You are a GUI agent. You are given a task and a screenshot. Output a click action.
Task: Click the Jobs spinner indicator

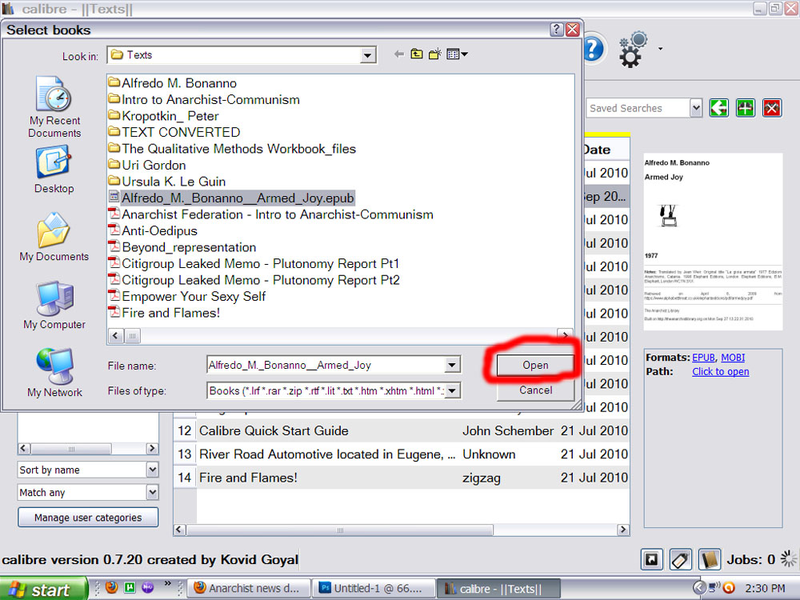tap(788, 559)
